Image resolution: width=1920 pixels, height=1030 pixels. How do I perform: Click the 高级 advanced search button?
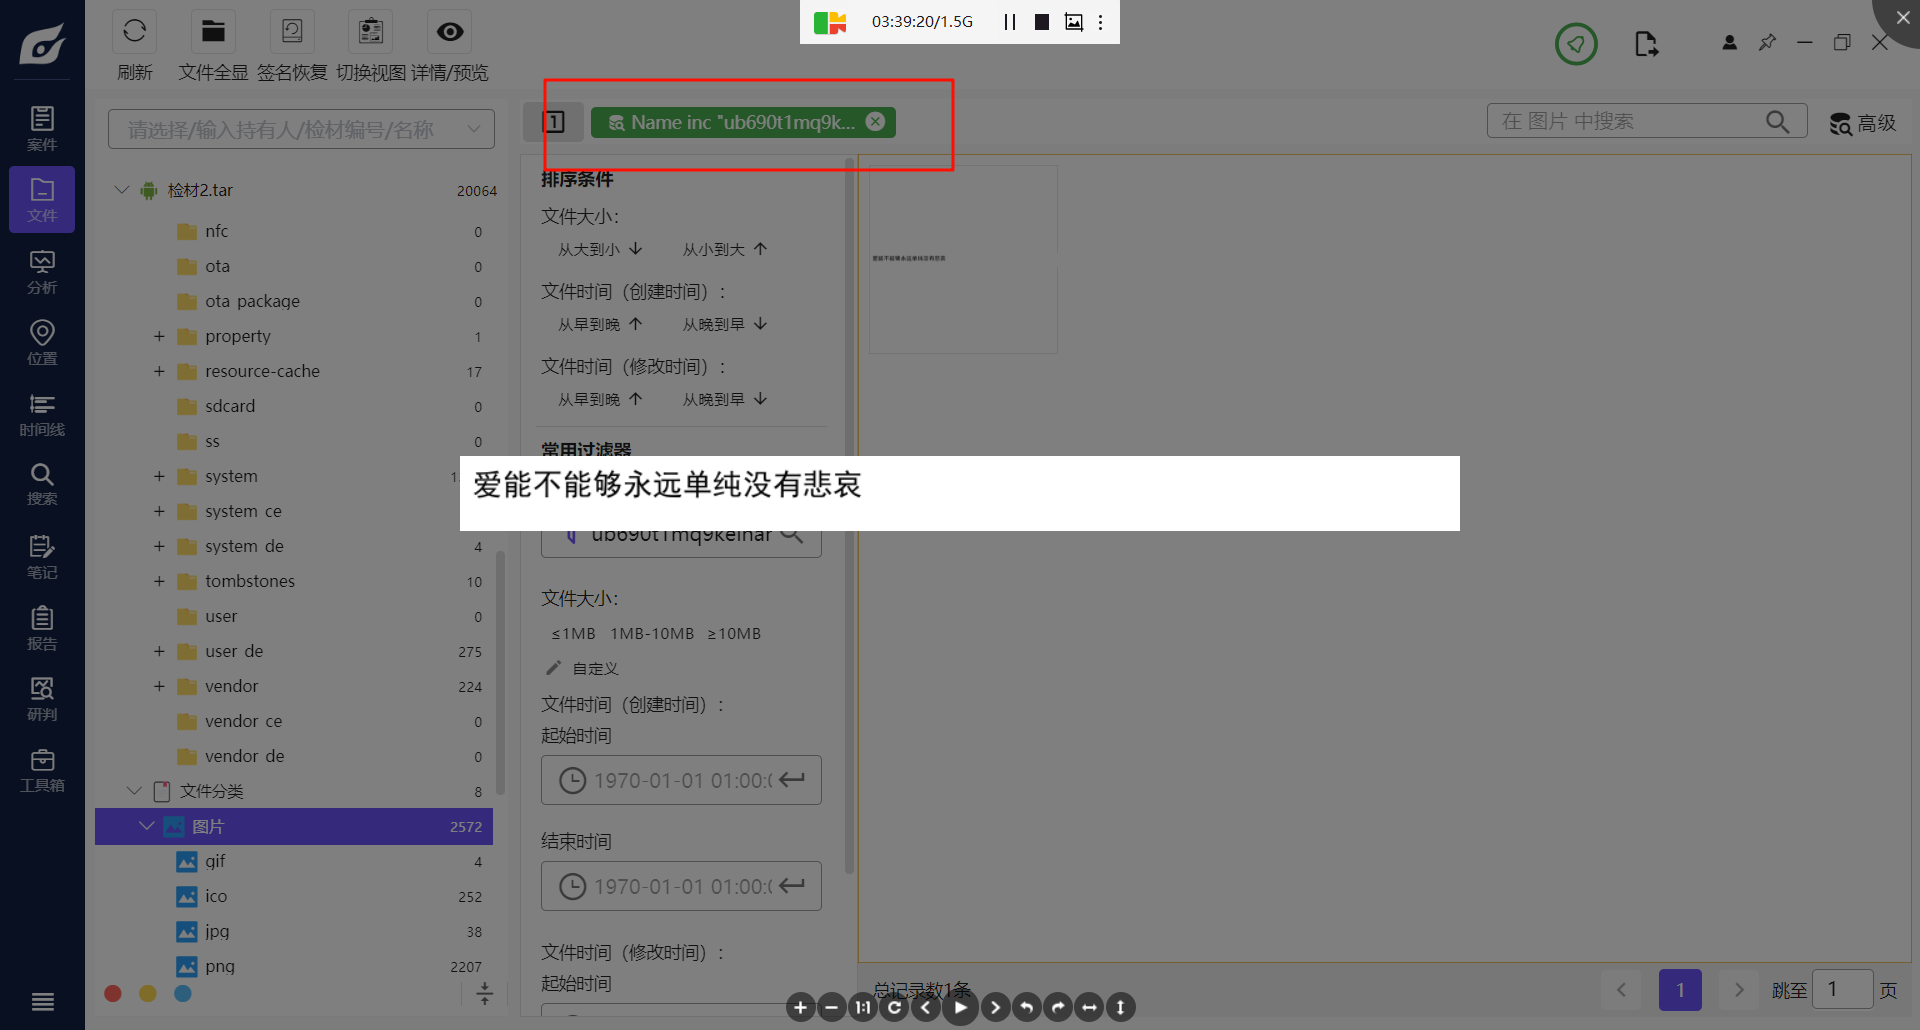(x=1863, y=123)
